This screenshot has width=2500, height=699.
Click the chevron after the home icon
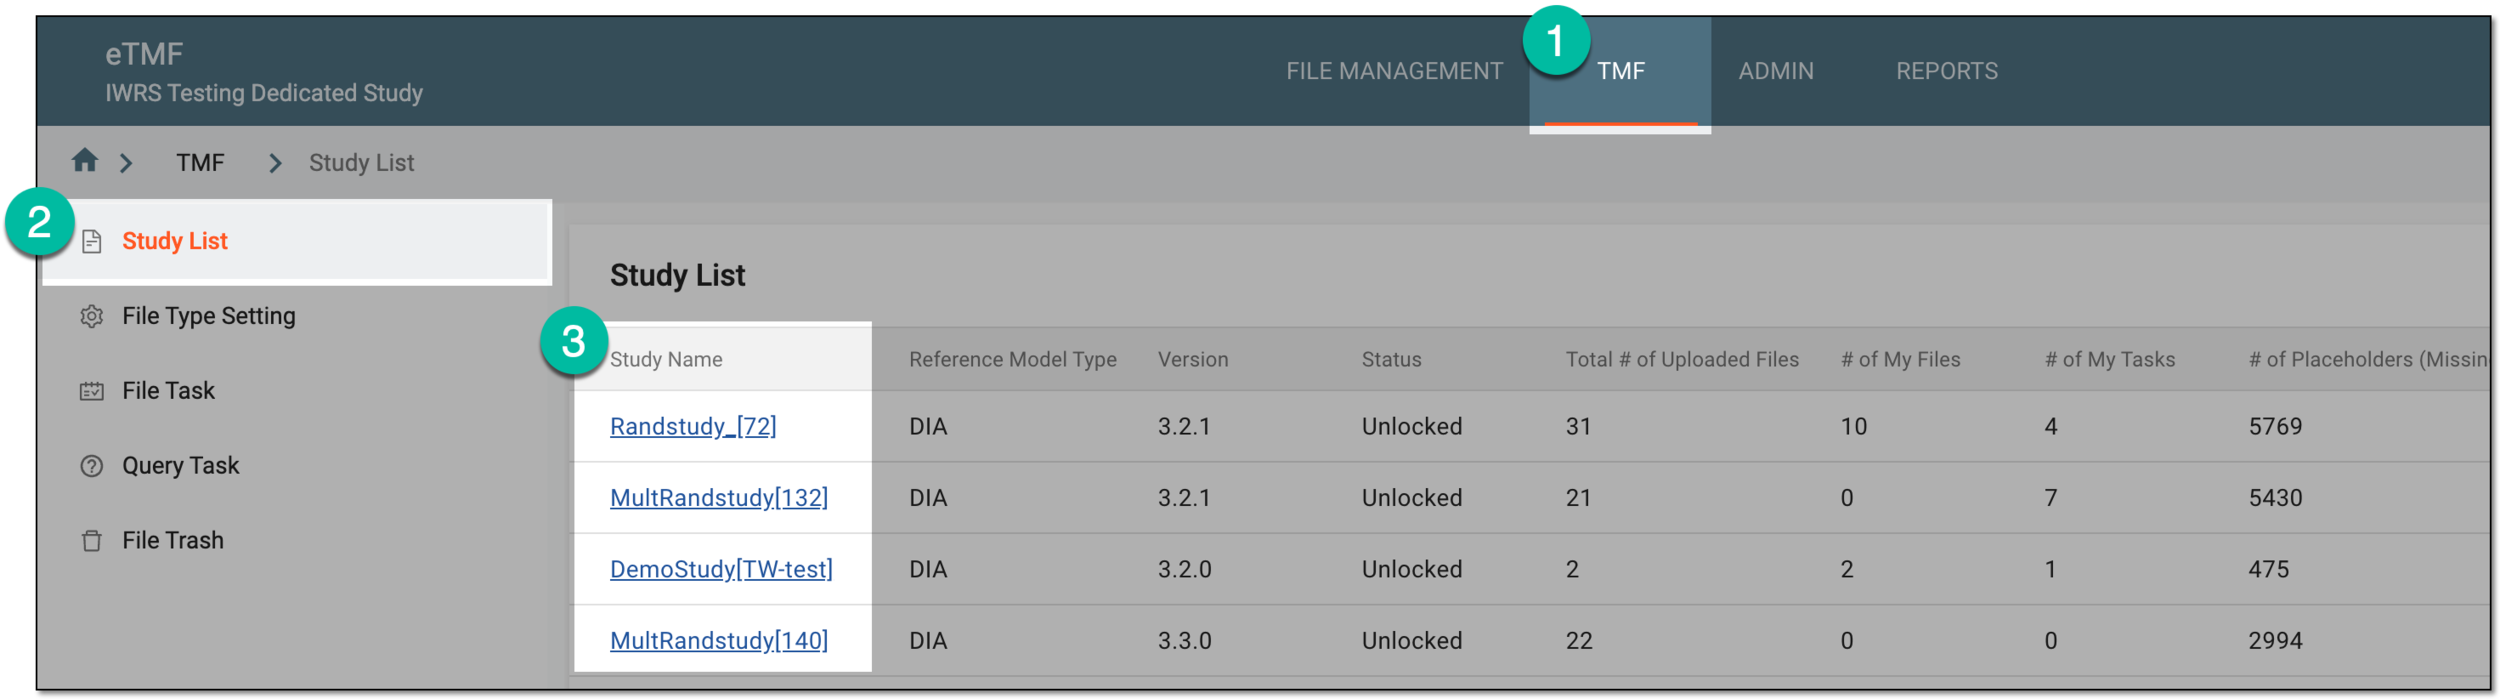pos(126,163)
